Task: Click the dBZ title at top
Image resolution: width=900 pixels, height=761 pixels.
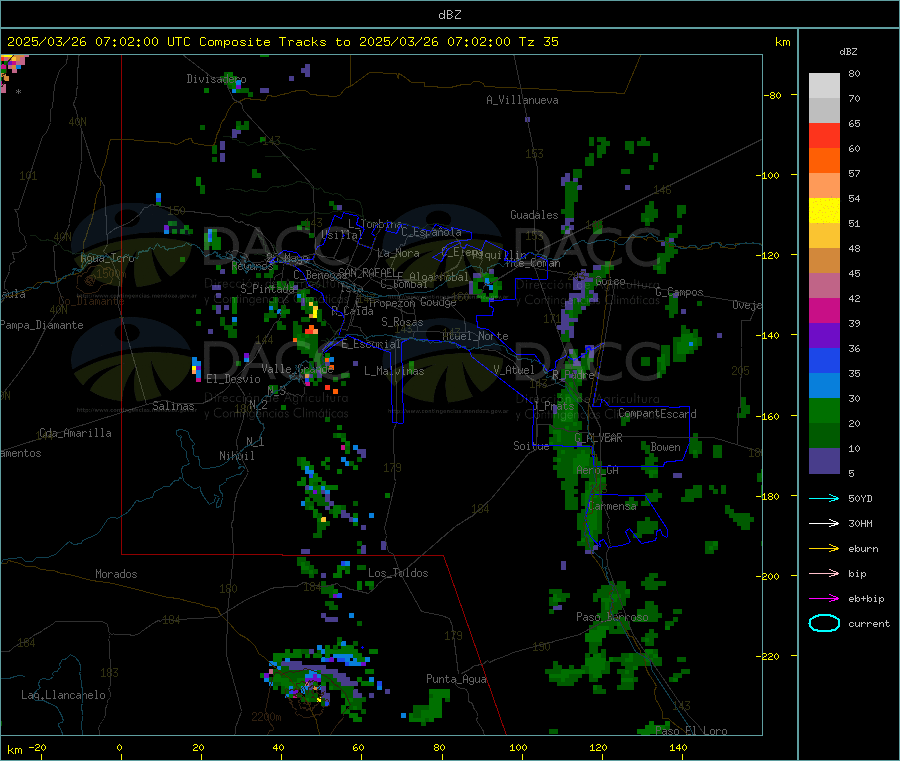Action: [449, 15]
